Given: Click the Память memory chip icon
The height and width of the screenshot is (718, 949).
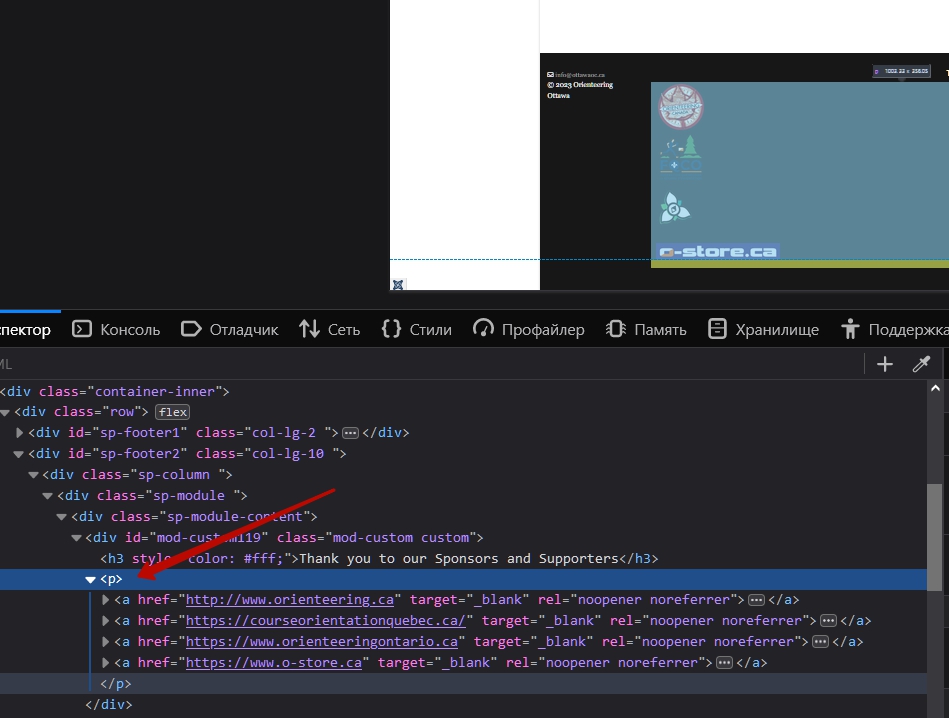Looking at the screenshot, I should click(615, 329).
